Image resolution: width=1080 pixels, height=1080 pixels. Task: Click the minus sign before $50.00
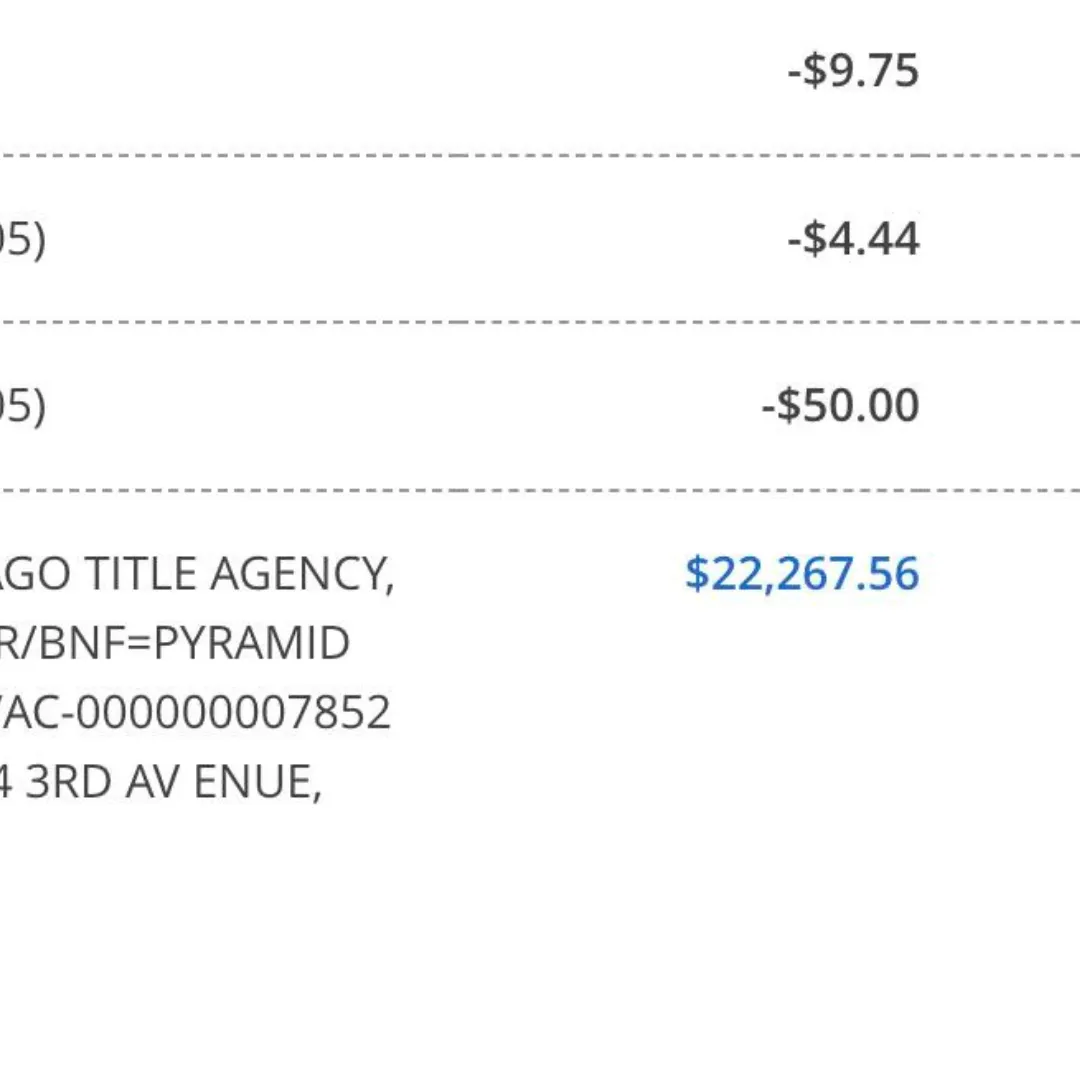(769, 406)
